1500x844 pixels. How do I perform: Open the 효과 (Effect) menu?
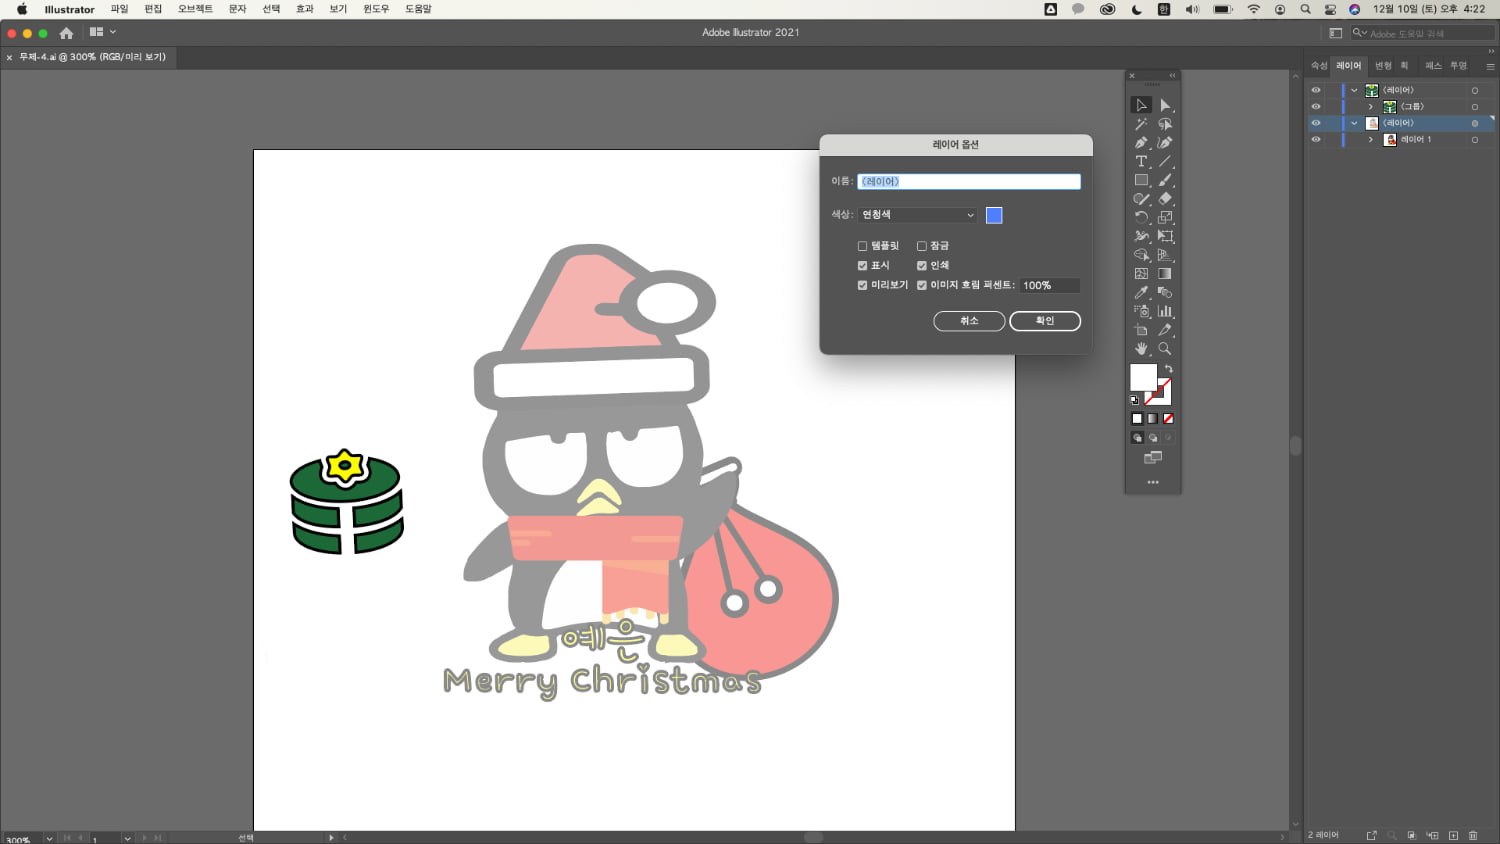point(305,9)
